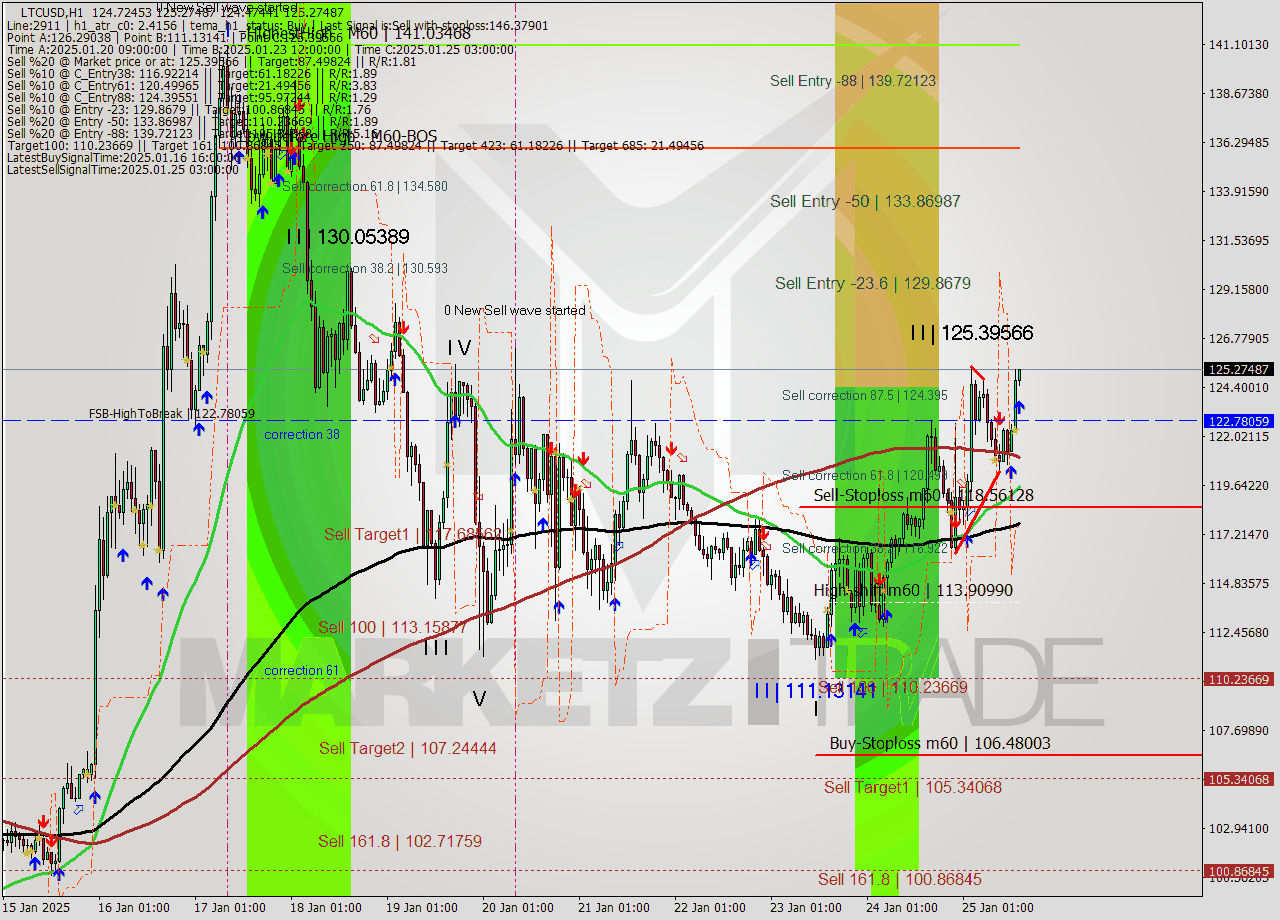This screenshot has height=920, width=1280.
Task: Click the 'Sell Entry -23.6 | 129.8679' label
Action: 873,283
